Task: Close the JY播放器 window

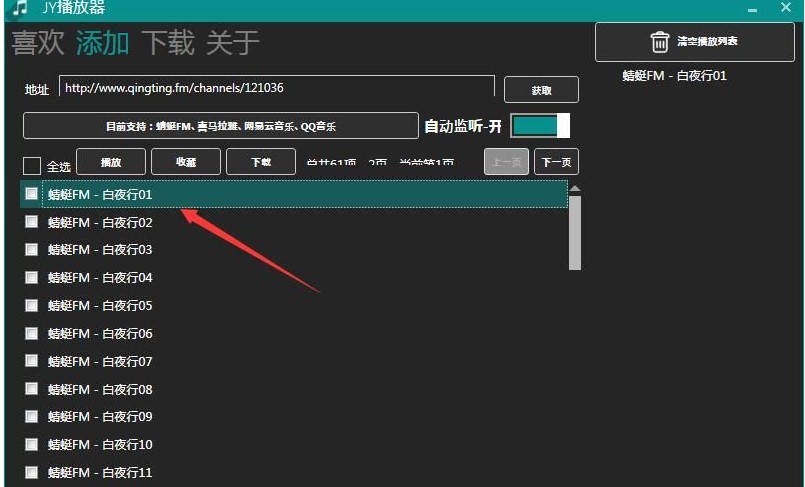Action: pyautogui.click(x=785, y=7)
